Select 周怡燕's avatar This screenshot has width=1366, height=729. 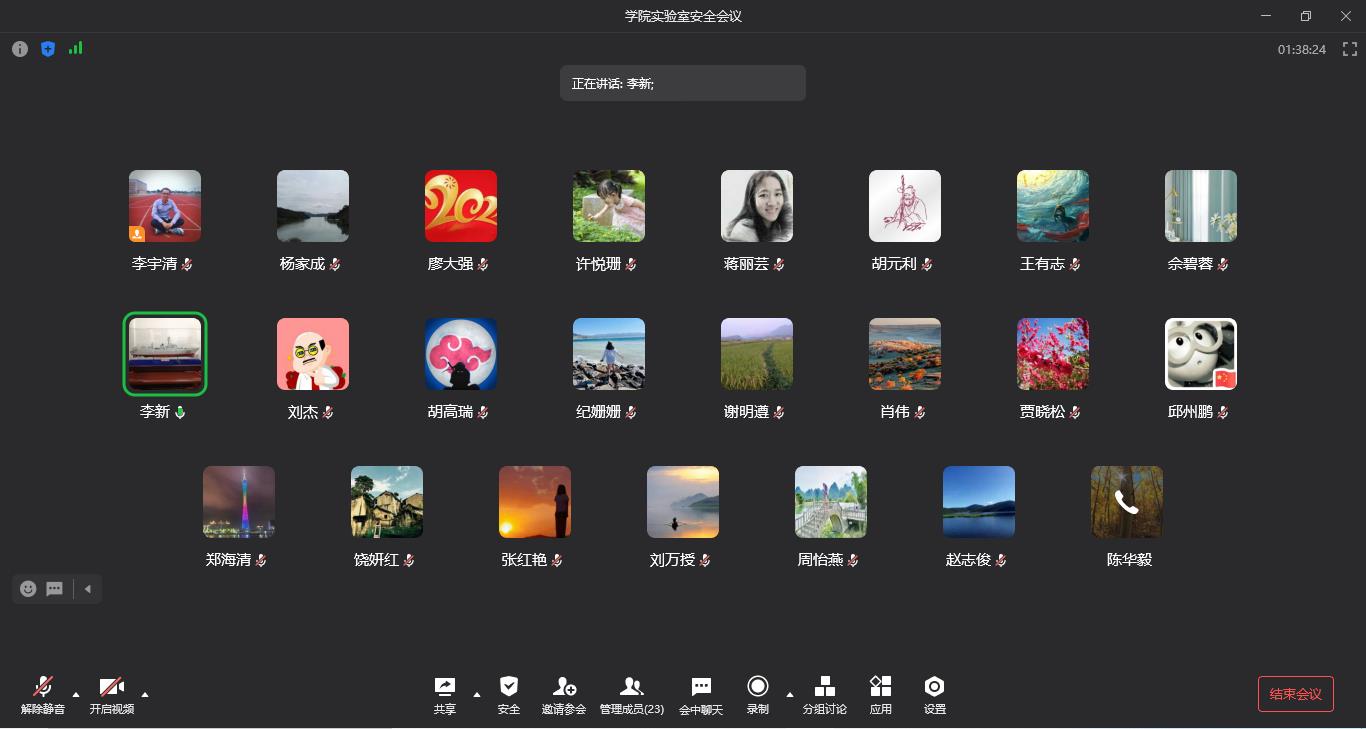click(x=831, y=502)
